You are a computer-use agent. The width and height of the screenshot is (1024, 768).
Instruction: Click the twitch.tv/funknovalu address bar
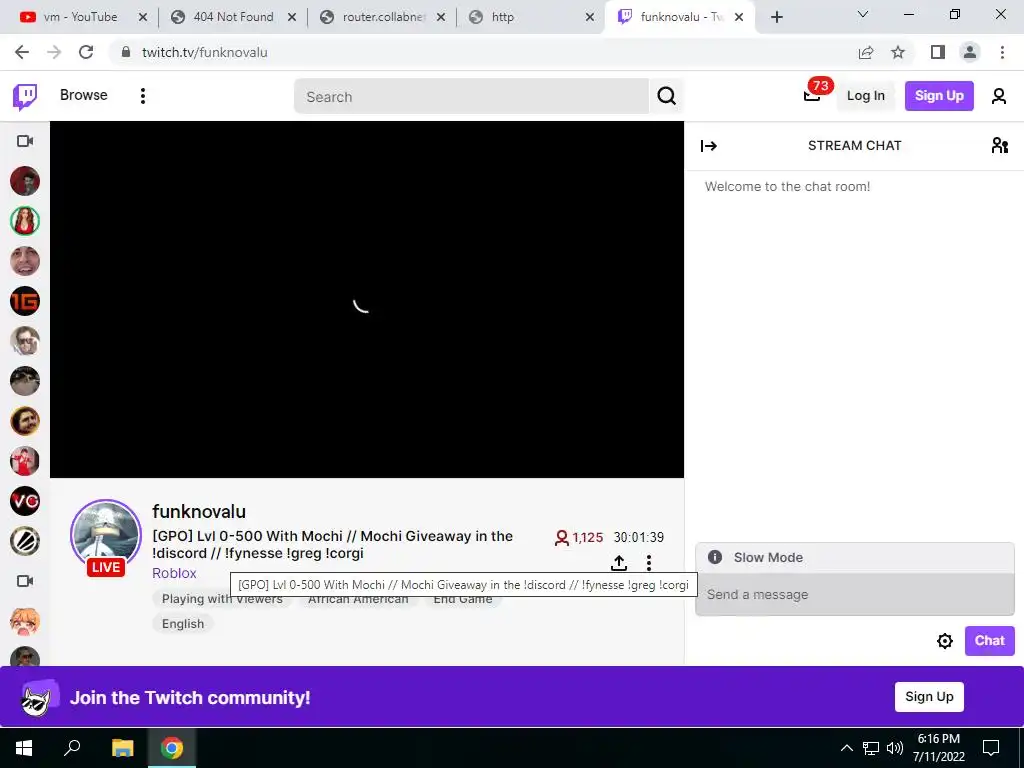click(x=204, y=52)
